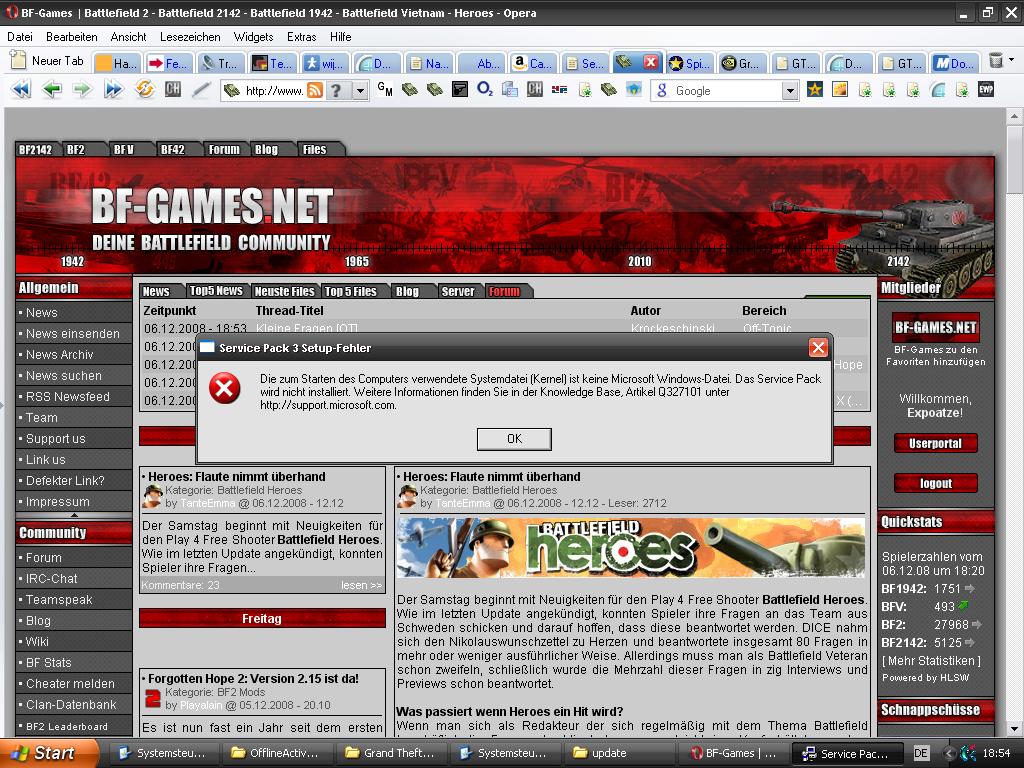Open the RSS Newsfeed sidebar link

(x=67, y=397)
